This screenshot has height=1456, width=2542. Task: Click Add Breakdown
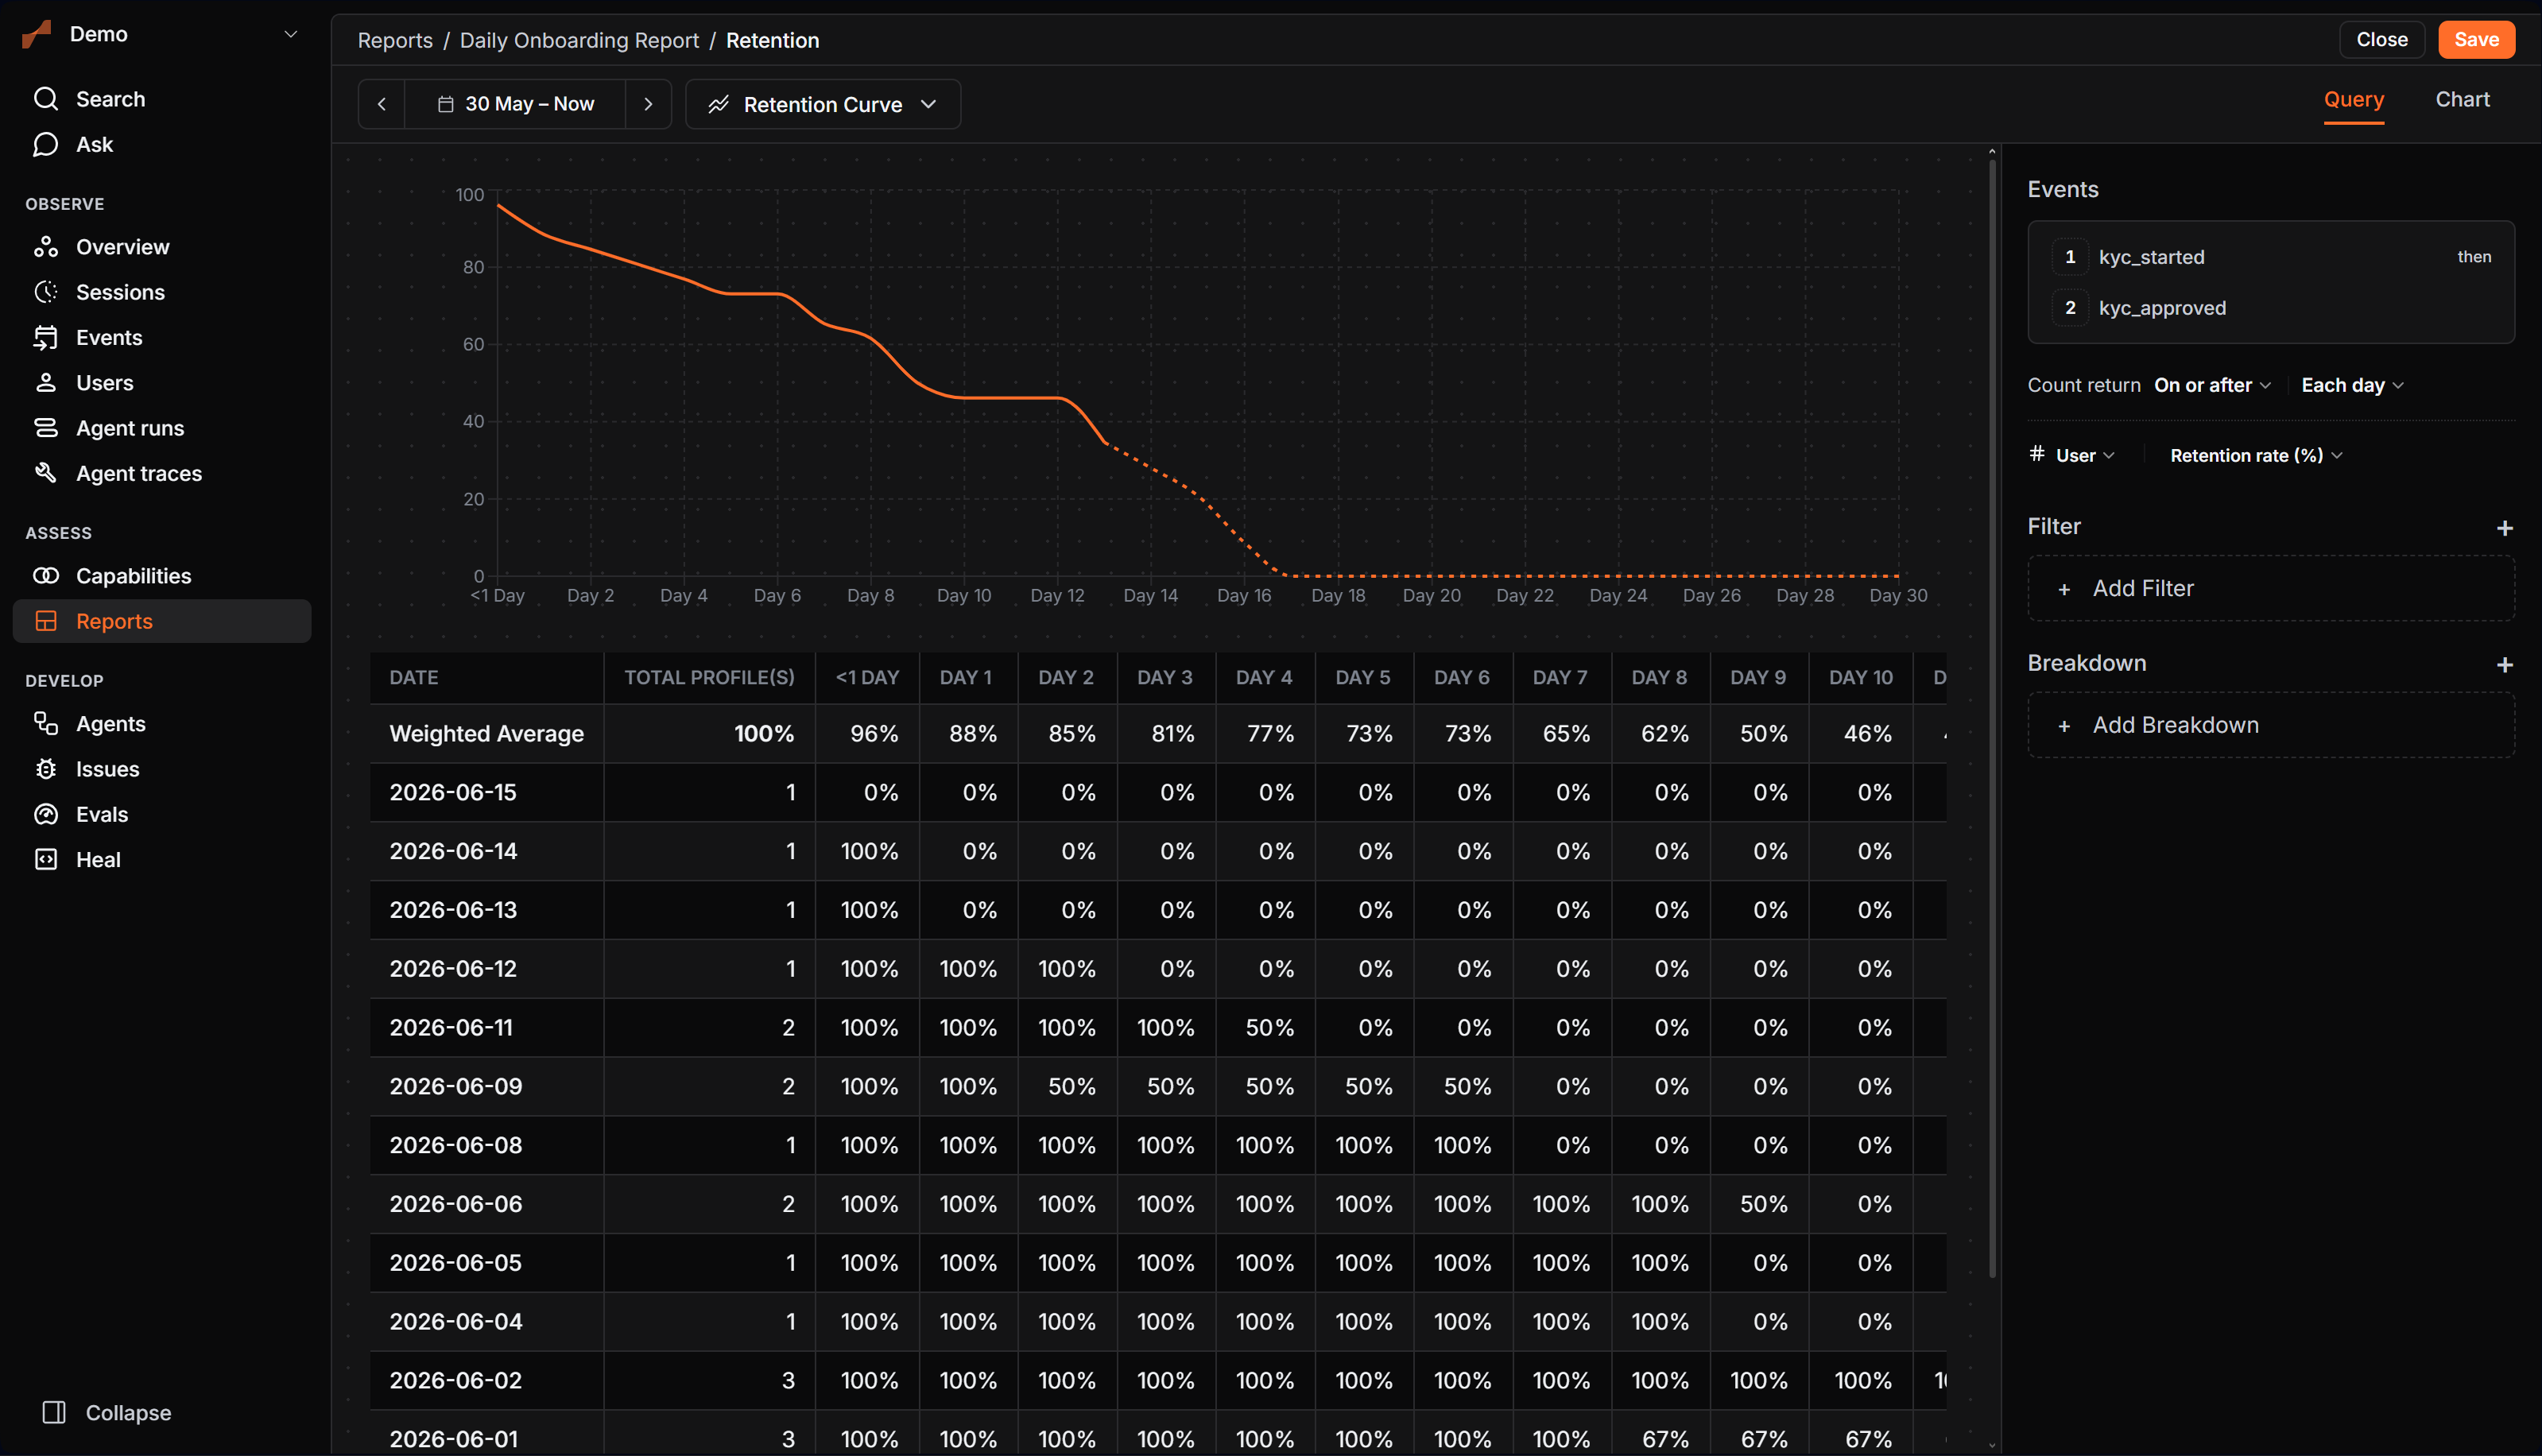[x=2270, y=726]
